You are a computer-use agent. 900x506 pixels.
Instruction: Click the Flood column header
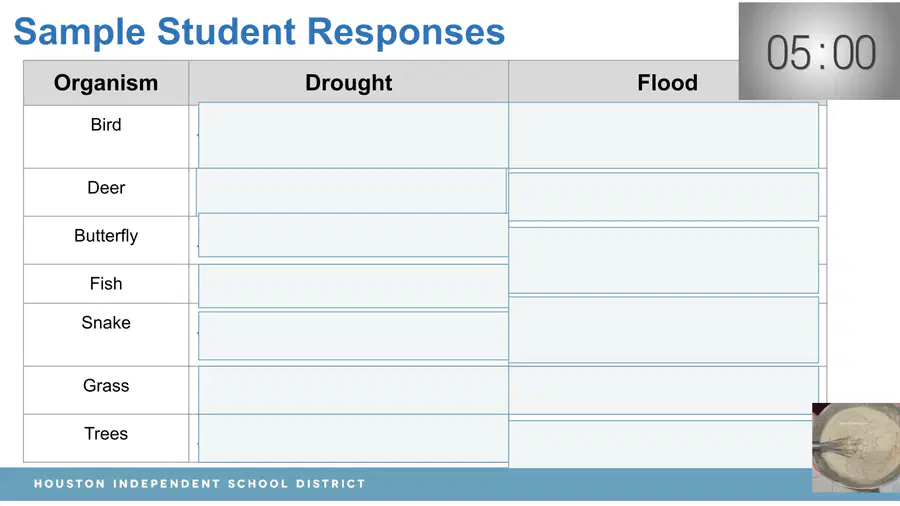(667, 83)
